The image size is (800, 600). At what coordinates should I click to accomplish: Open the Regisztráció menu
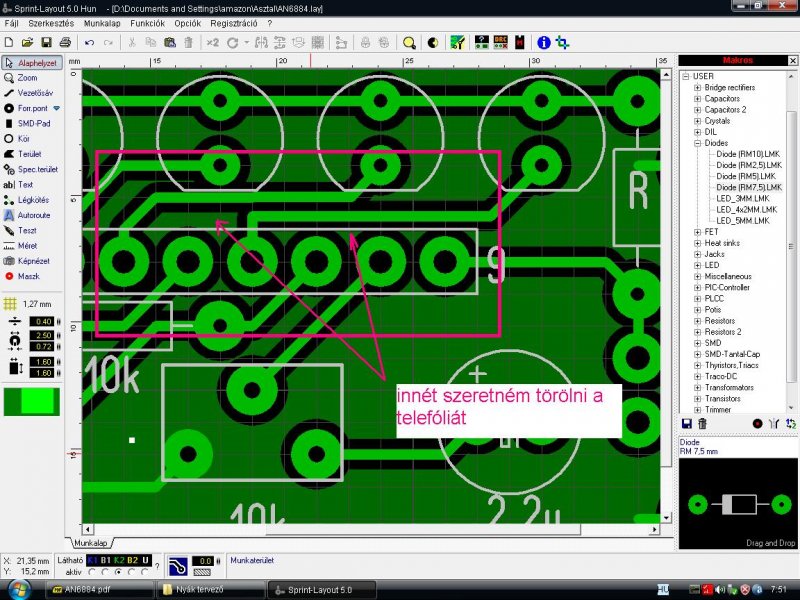point(234,23)
